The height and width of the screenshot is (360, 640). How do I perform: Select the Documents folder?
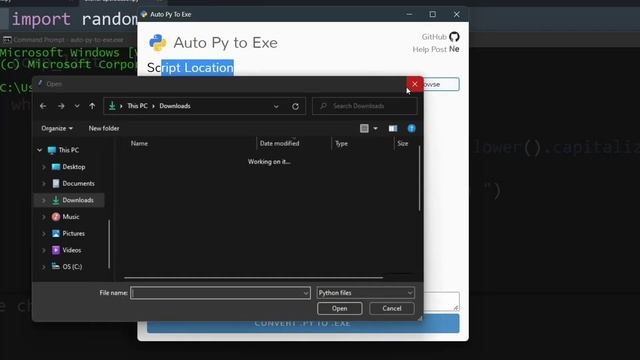[78, 184]
